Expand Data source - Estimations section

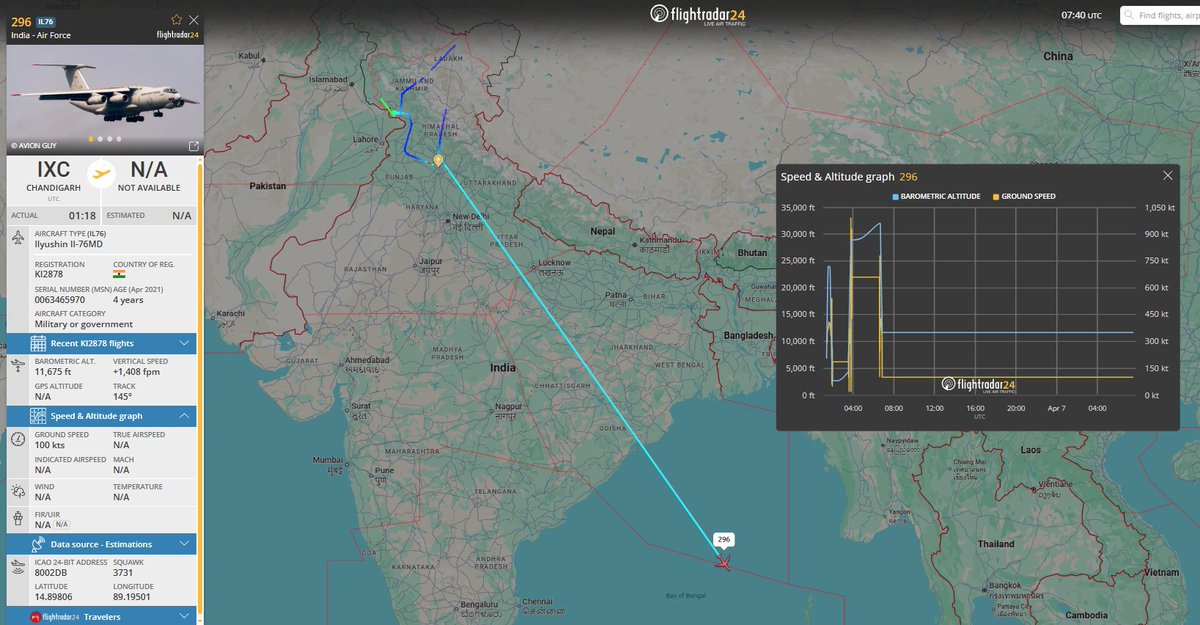[102, 544]
